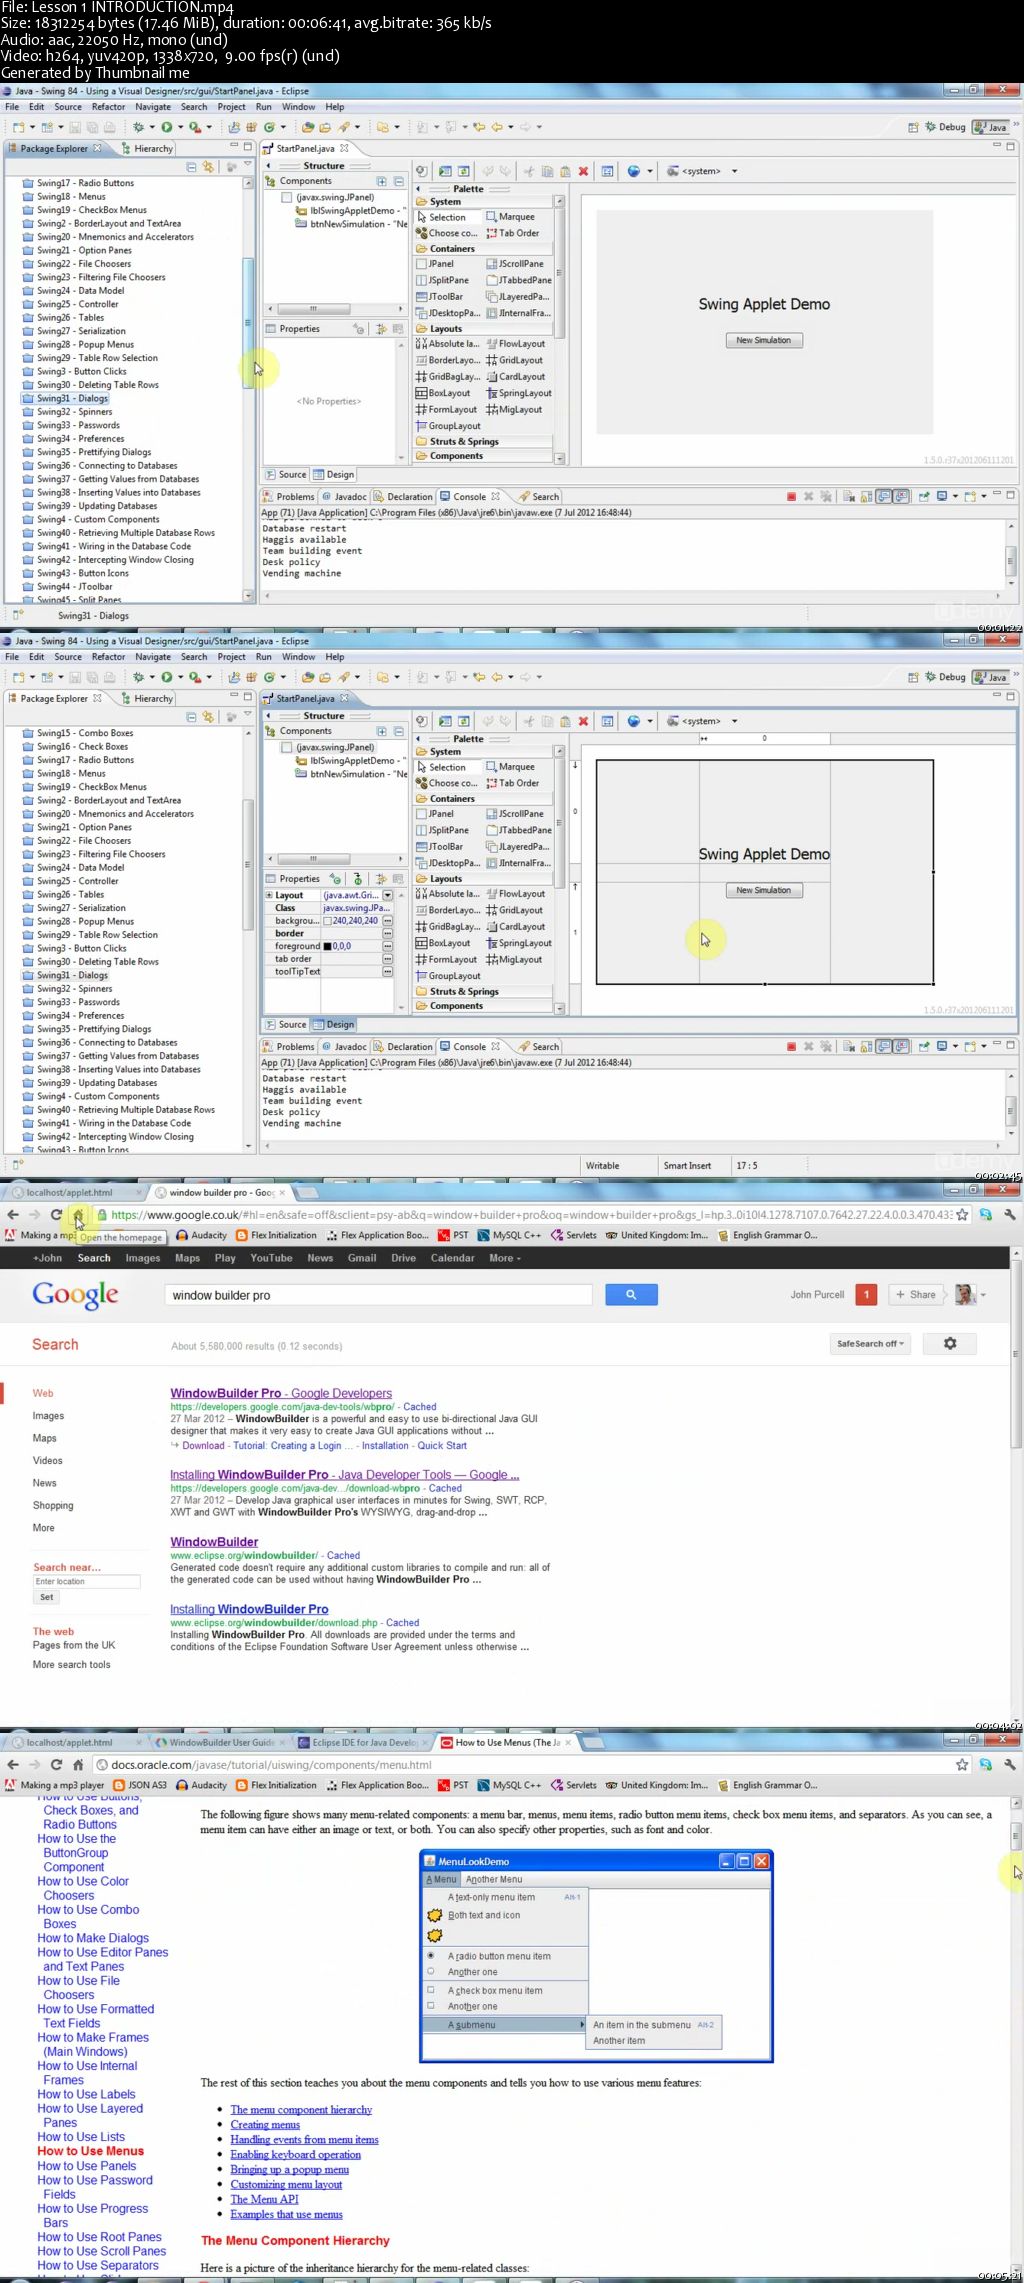Select the Marquee tool in first Eclipse window palette
The height and width of the screenshot is (2283, 1024).
(511, 217)
